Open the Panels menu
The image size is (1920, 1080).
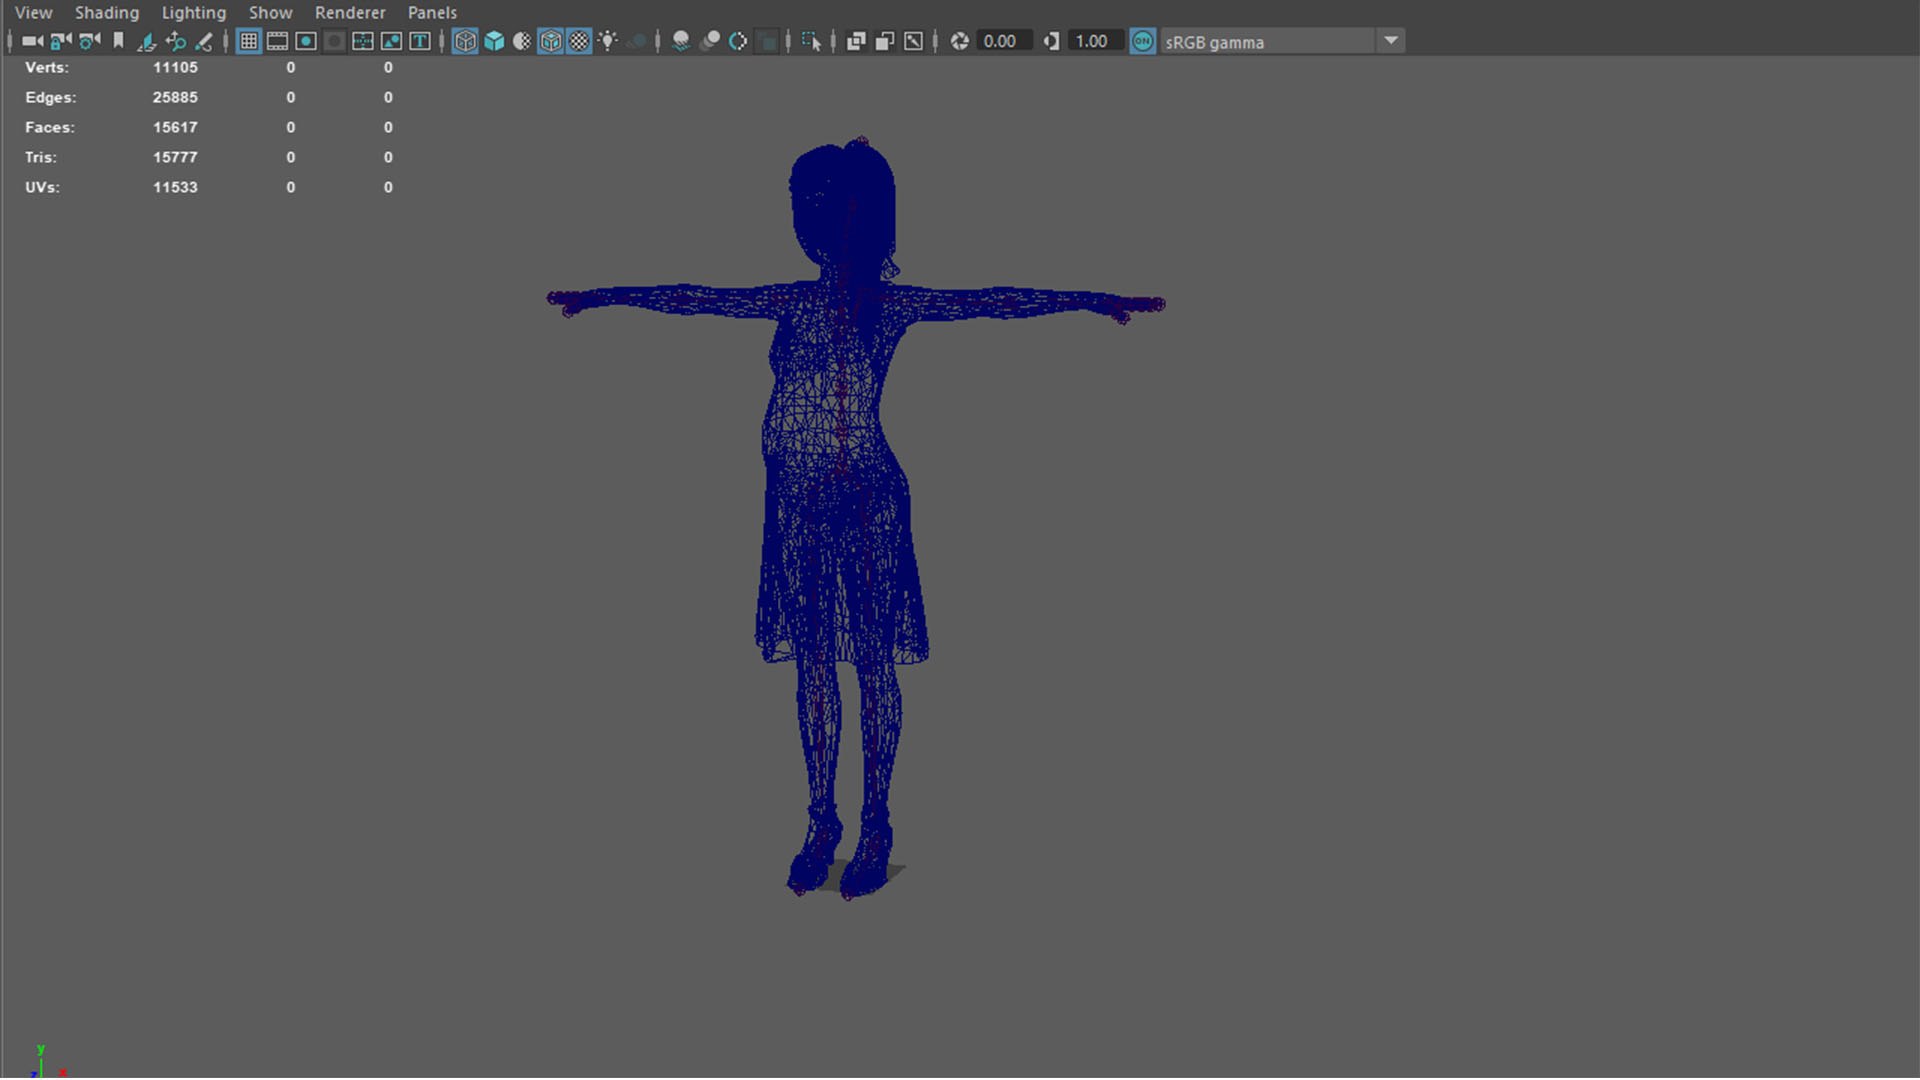tap(432, 13)
